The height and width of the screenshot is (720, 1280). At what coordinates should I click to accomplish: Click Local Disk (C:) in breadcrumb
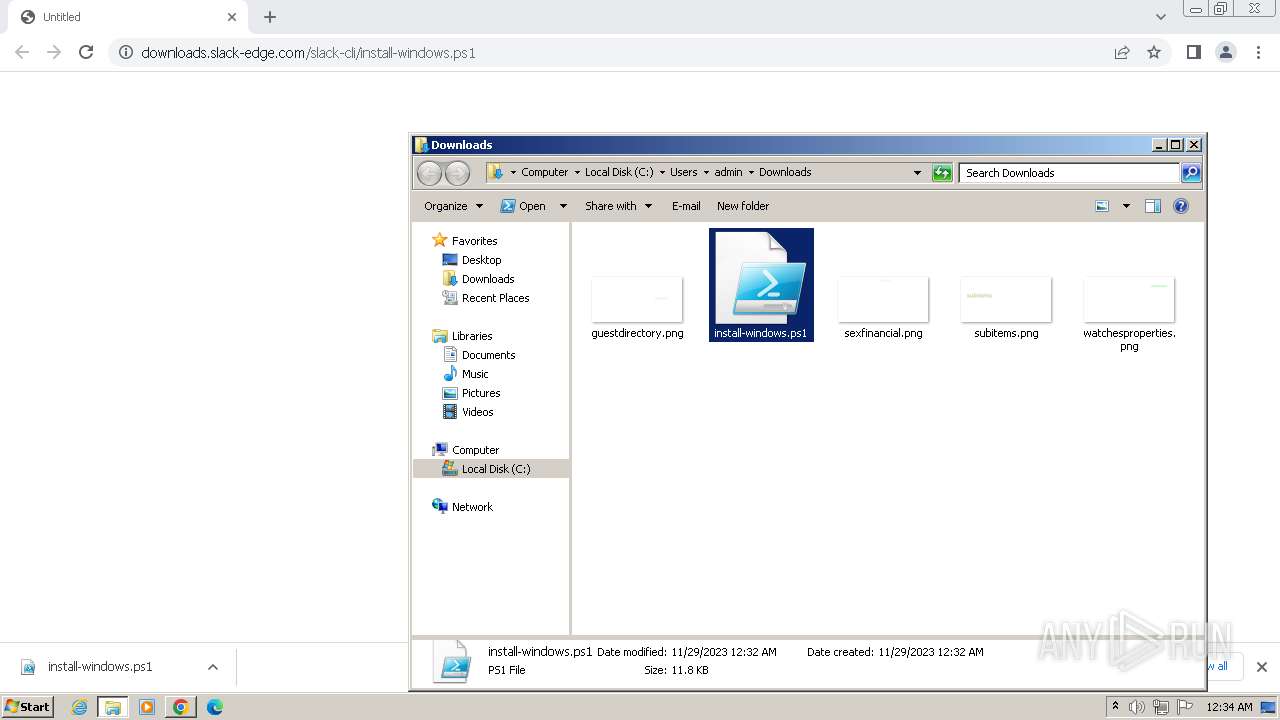[619, 172]
